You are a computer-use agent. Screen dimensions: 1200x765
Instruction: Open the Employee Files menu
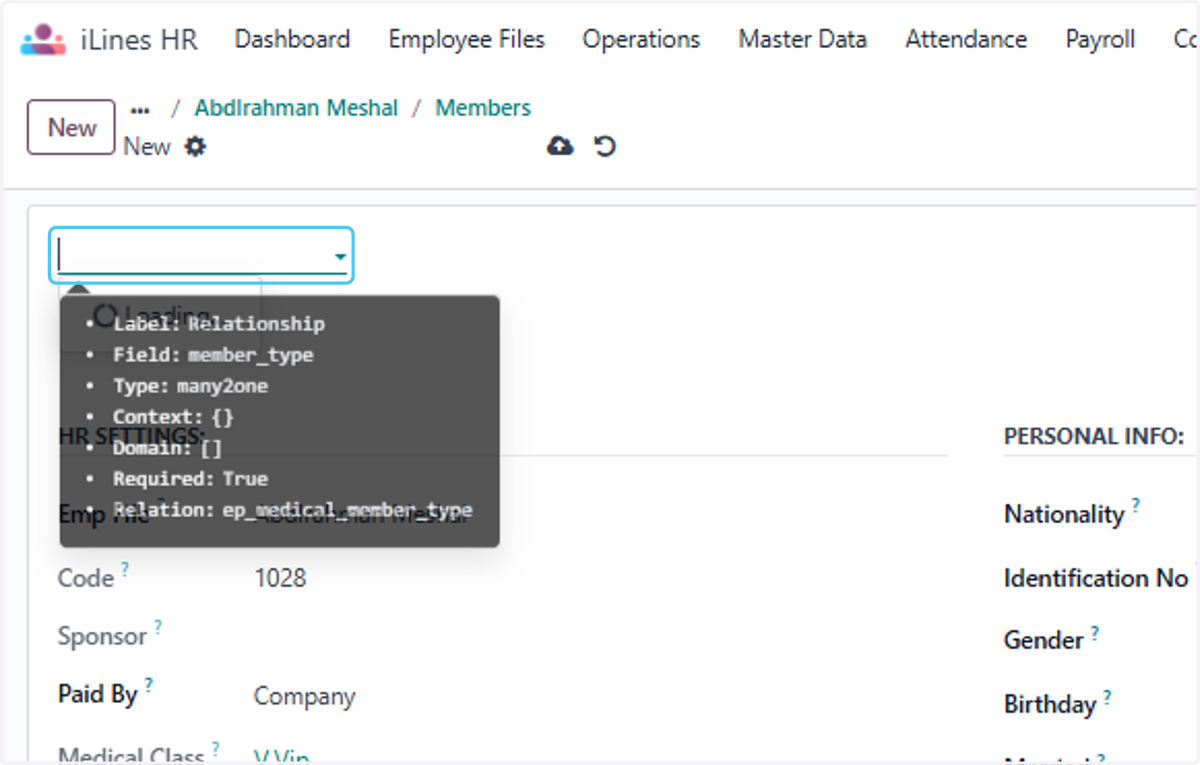point(467,39)
